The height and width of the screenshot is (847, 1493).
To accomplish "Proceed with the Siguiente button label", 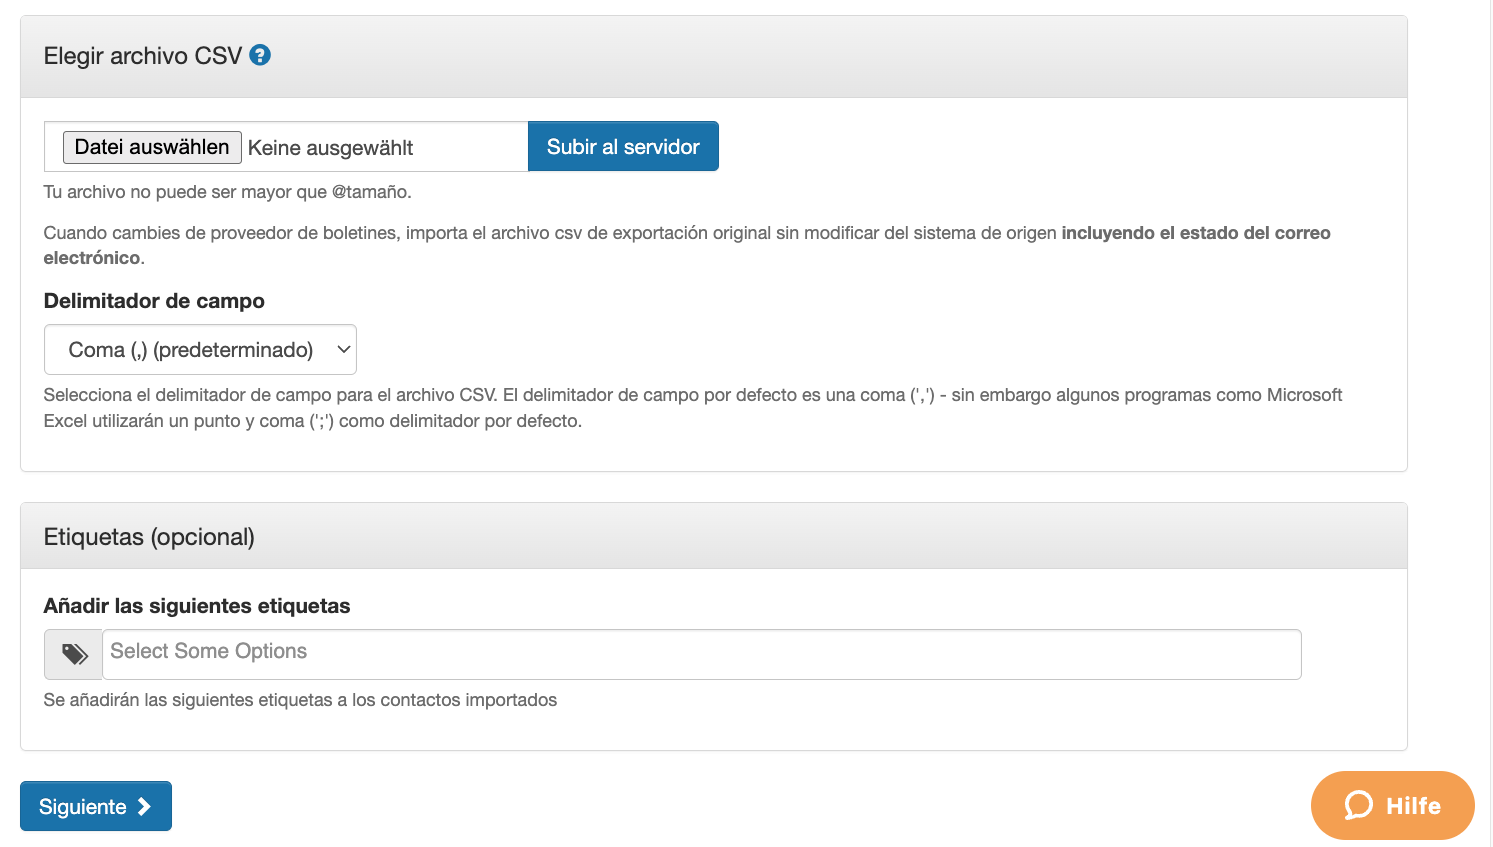I will [82, 807].
